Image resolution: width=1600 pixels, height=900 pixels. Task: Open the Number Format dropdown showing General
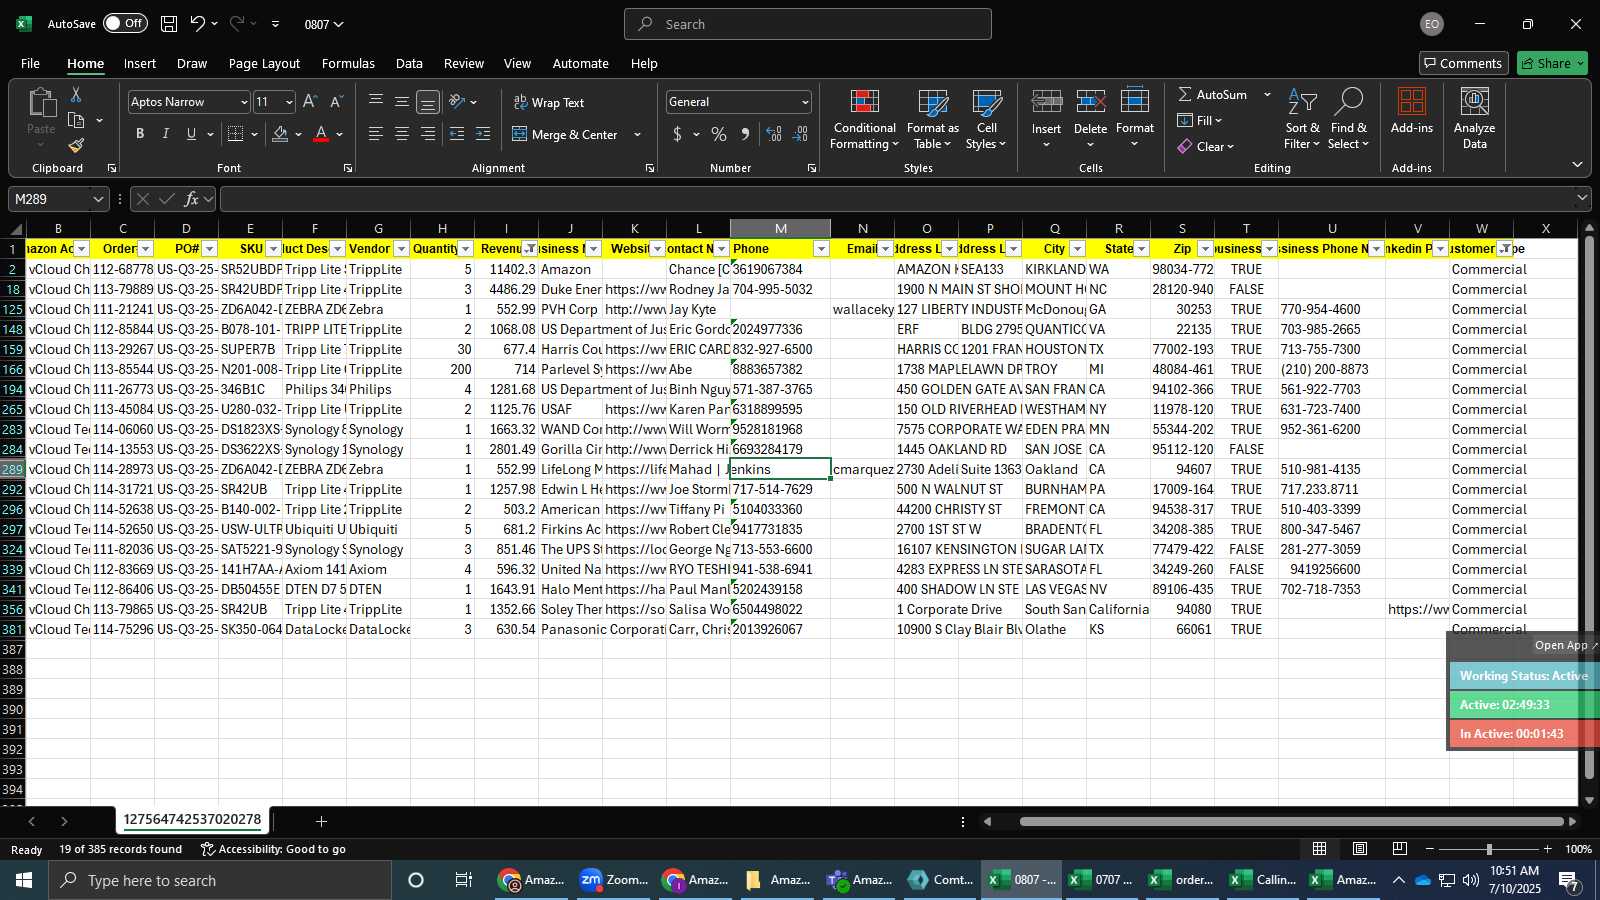coord(805,102)
